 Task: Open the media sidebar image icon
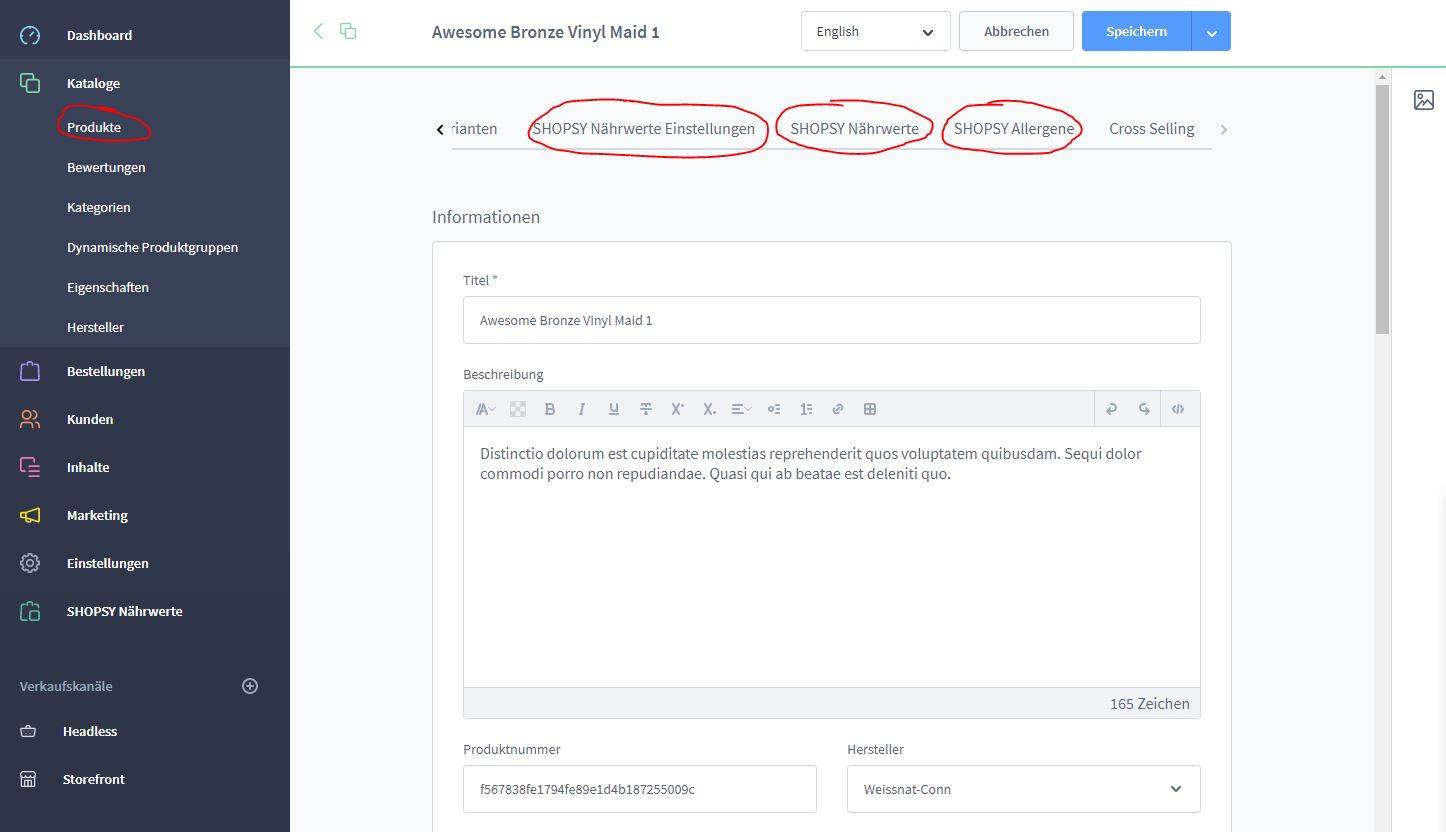tap(1424, 100)
